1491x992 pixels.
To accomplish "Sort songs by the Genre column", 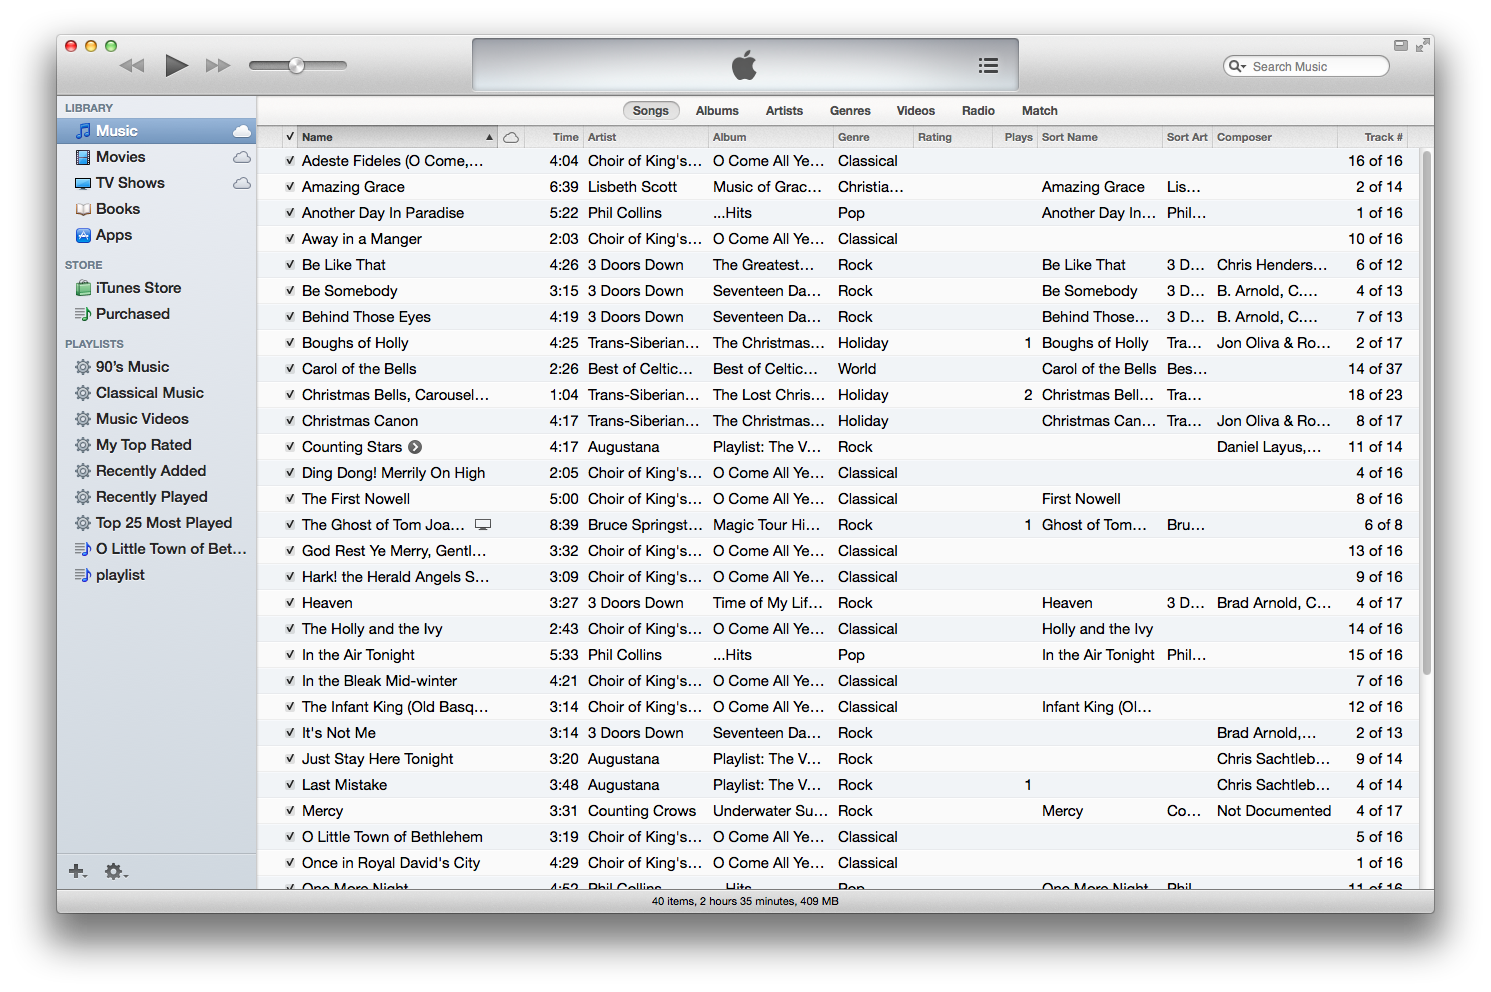I will tap(873, 137).
